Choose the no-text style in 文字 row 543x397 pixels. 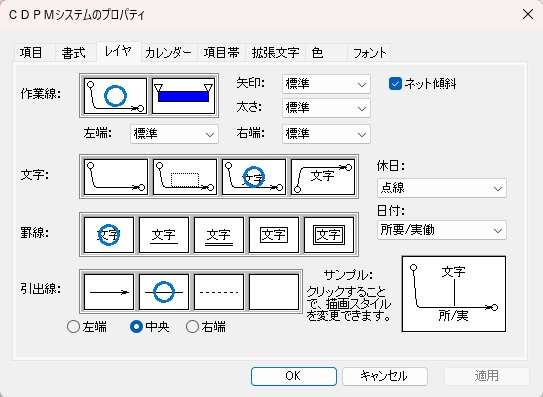tap(116, 177)
